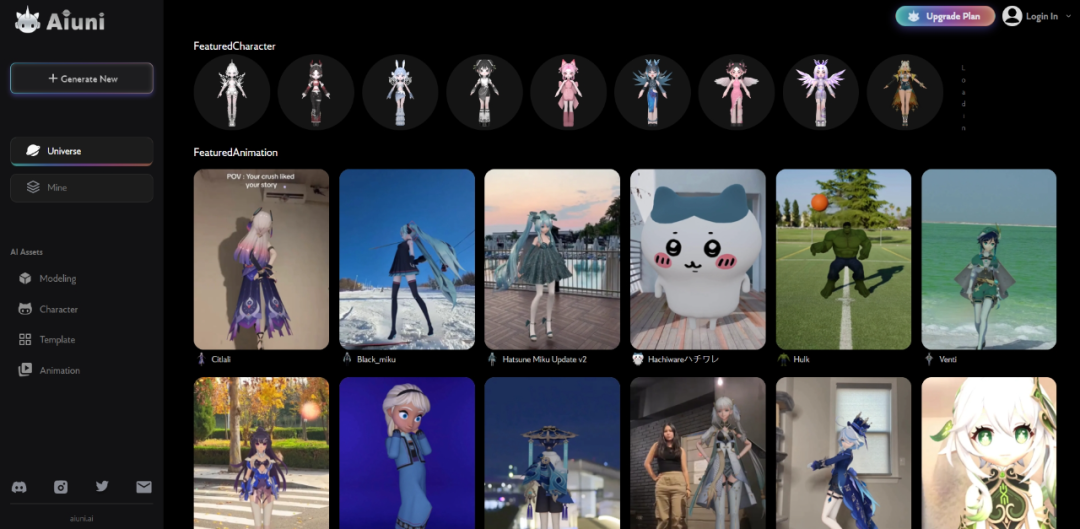Expand the Login In dropdown arrow

1068,17
